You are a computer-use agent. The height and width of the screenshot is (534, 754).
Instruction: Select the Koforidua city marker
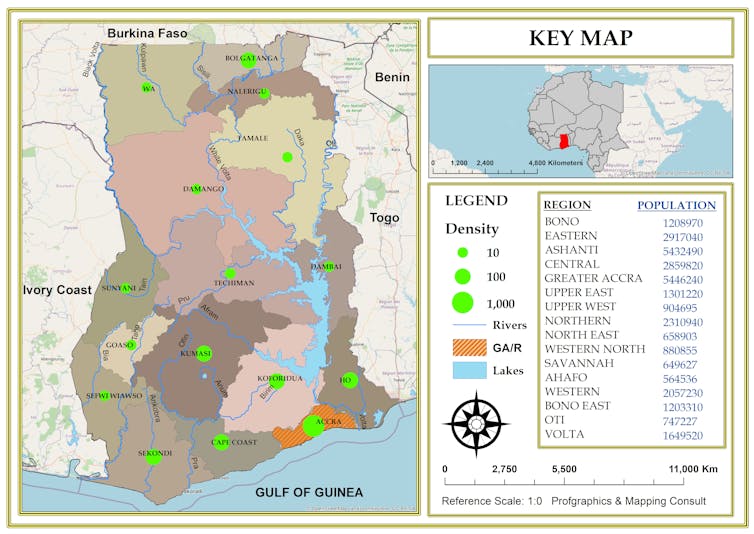coord(276,381)
